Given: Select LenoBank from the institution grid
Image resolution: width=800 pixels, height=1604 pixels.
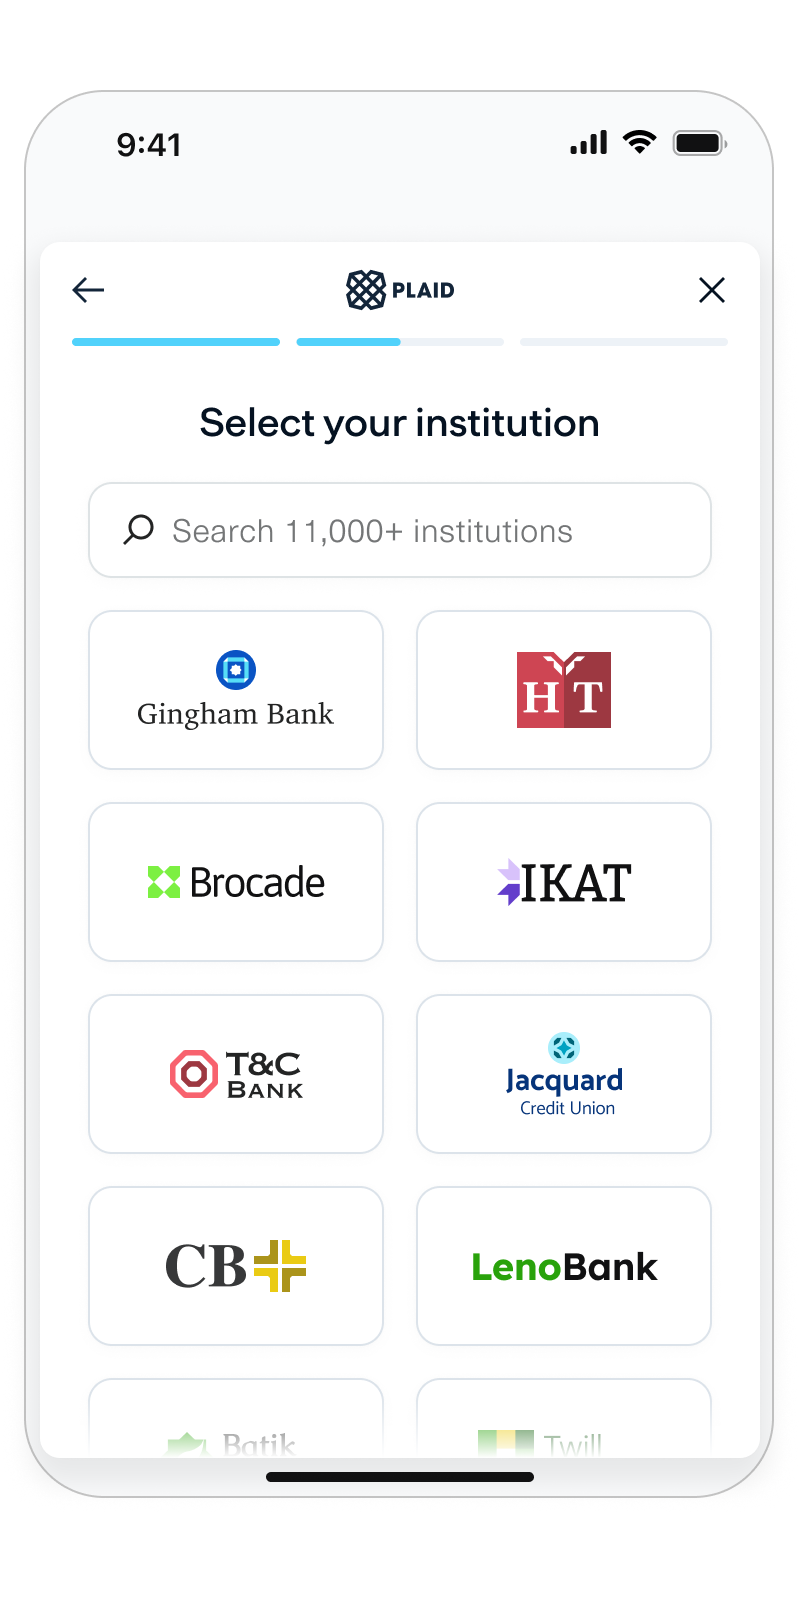Looking at the screenshot, I should pos(563,1266).
